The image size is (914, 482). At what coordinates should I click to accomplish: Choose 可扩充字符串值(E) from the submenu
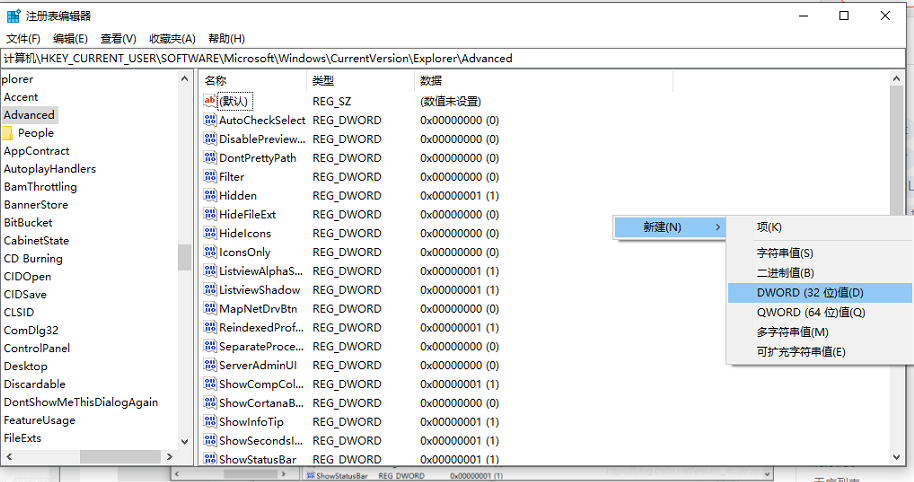[818, 352]
